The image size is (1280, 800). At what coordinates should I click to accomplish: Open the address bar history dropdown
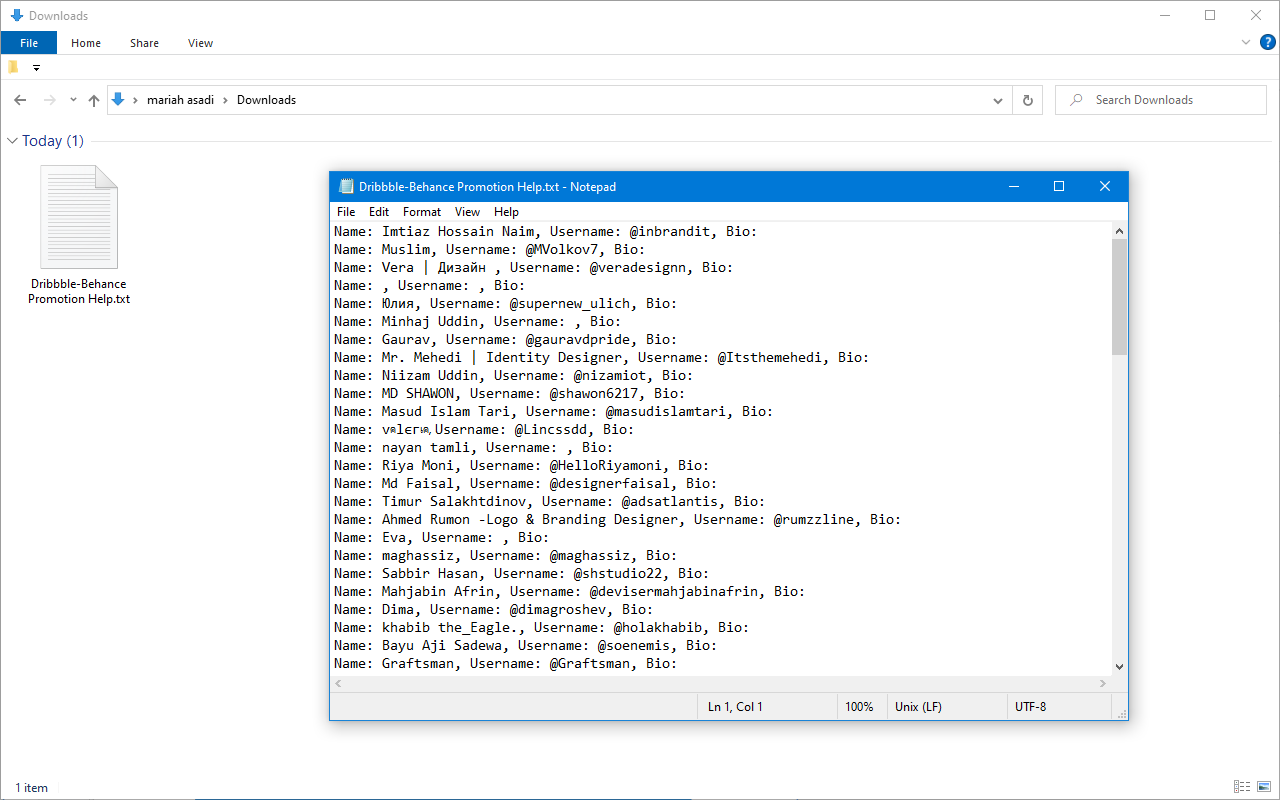(x=998, y=100)
